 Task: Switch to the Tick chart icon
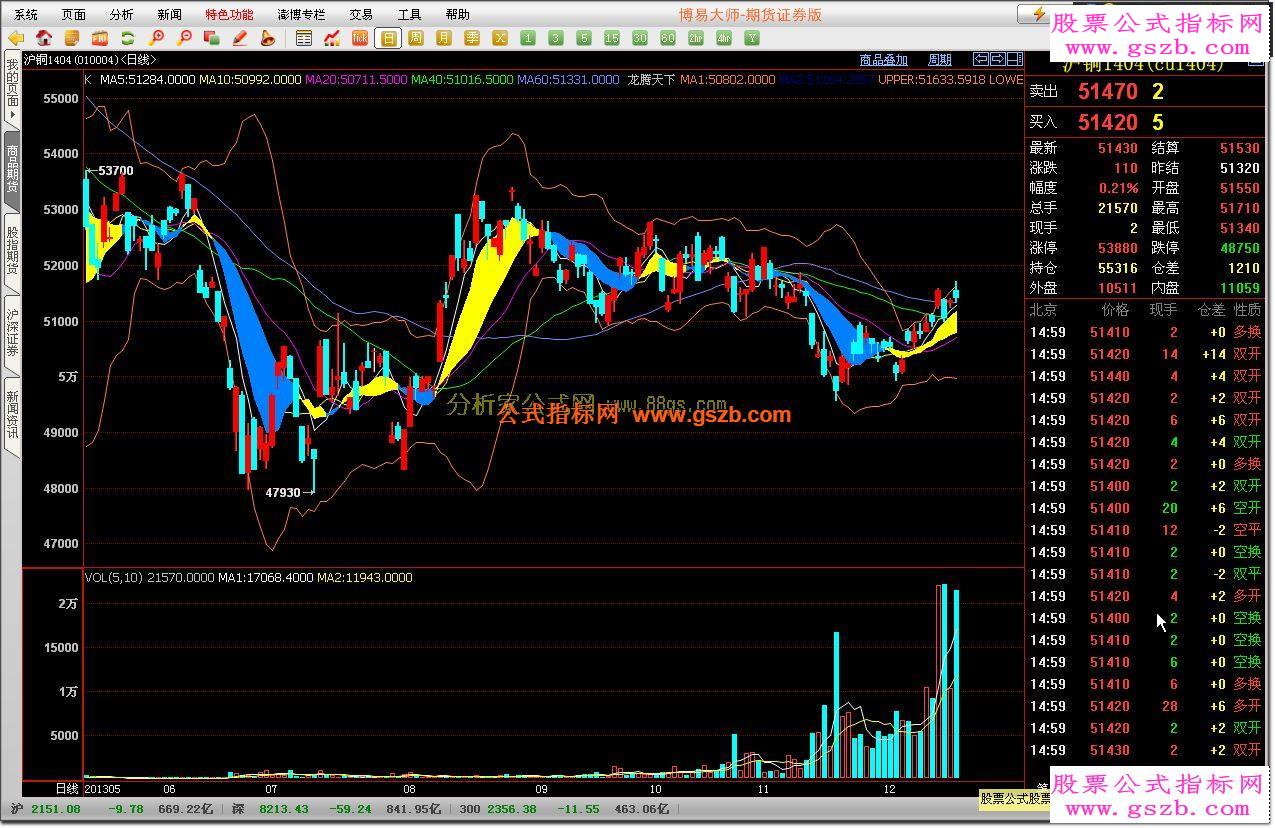click(360, 38)
